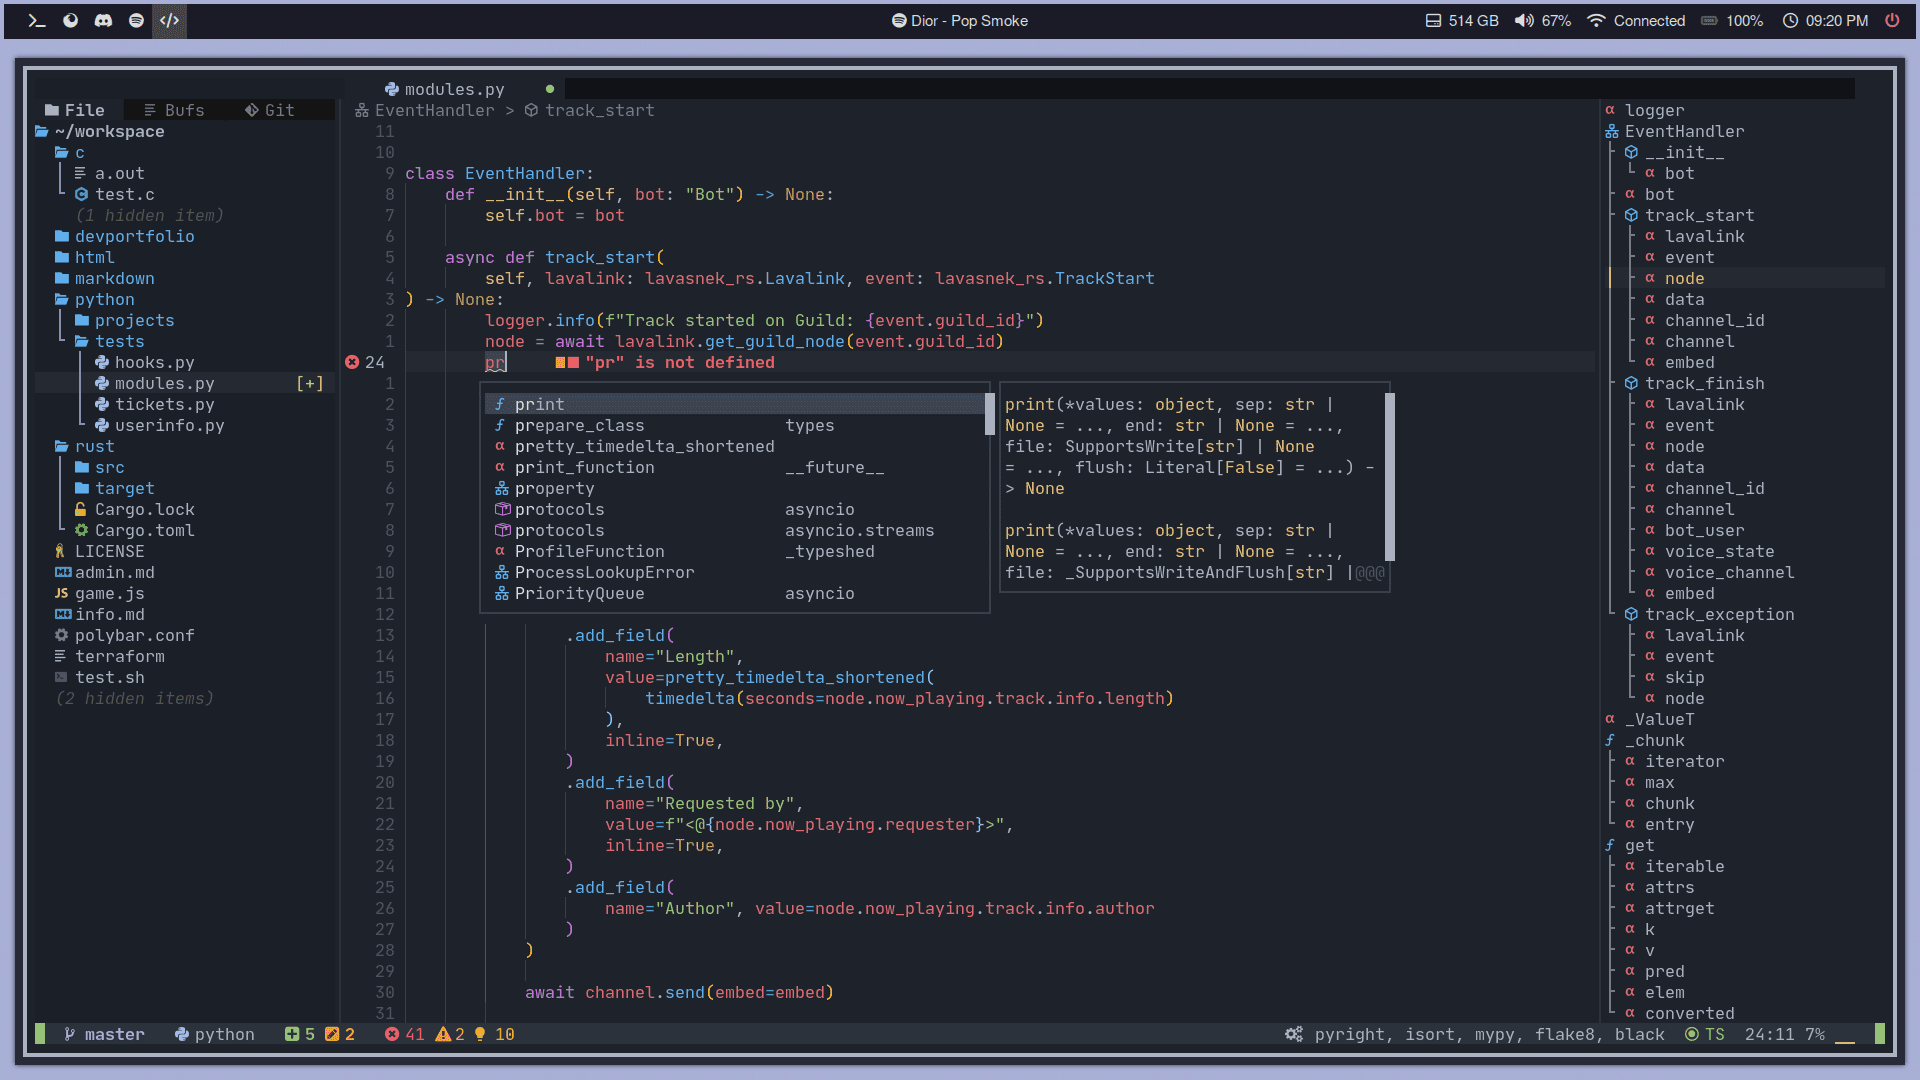1920x1080 pixels.
Task: Click the code editor icon in top bar
Action: point(169,20)
